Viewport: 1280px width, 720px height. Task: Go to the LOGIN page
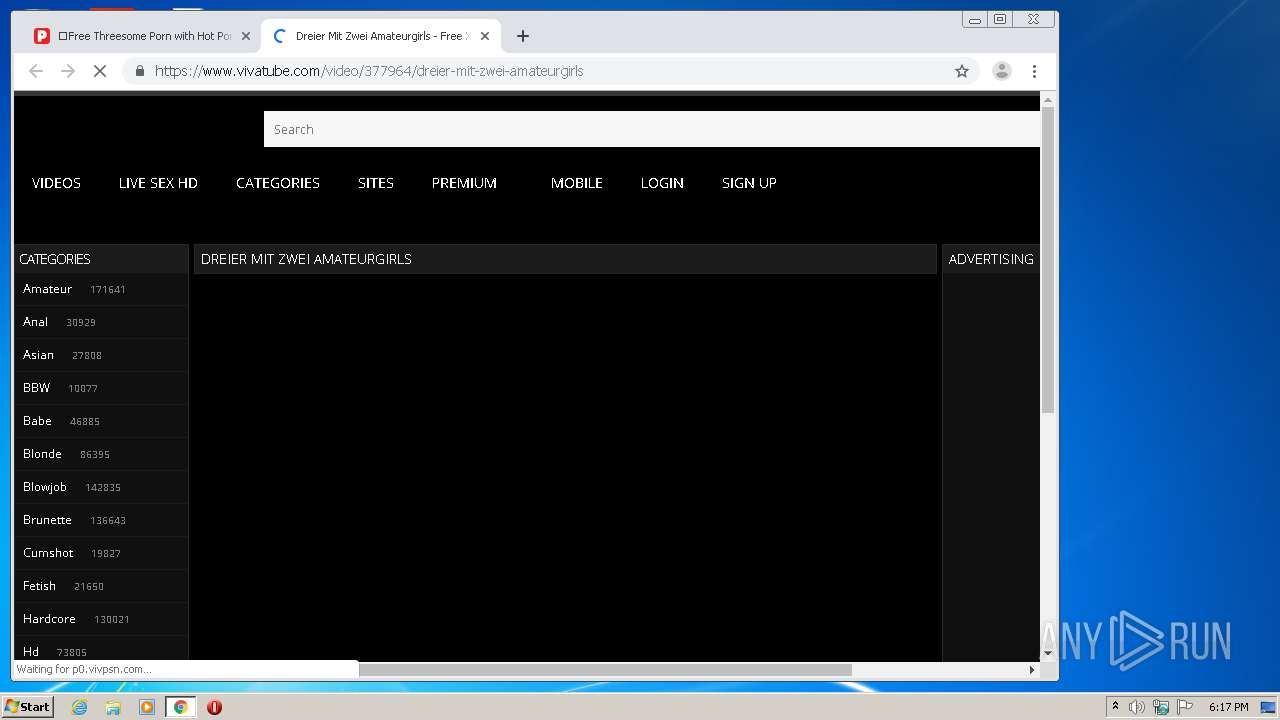(x=662, y=183)
